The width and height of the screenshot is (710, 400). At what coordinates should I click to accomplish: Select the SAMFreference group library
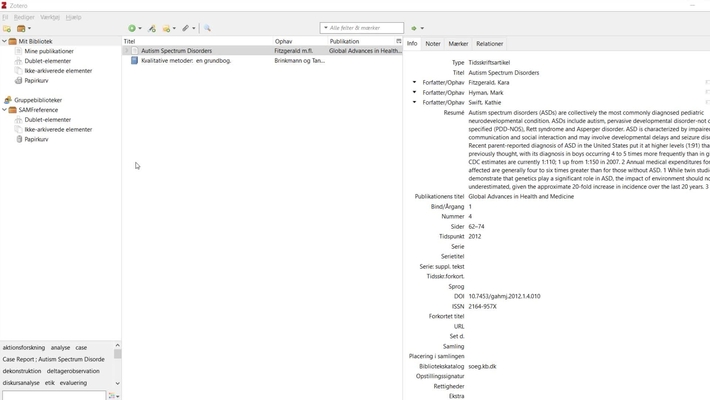[38, 110]
